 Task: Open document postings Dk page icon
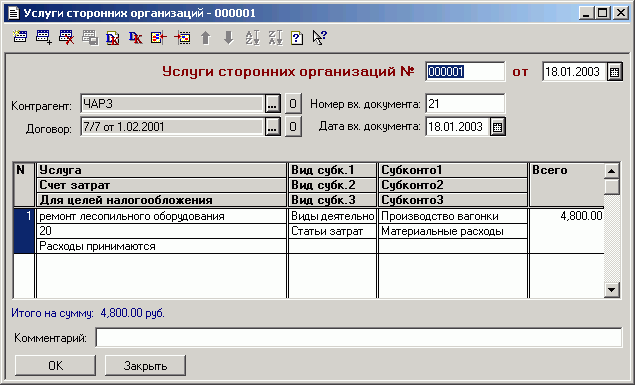coord(113,38)
